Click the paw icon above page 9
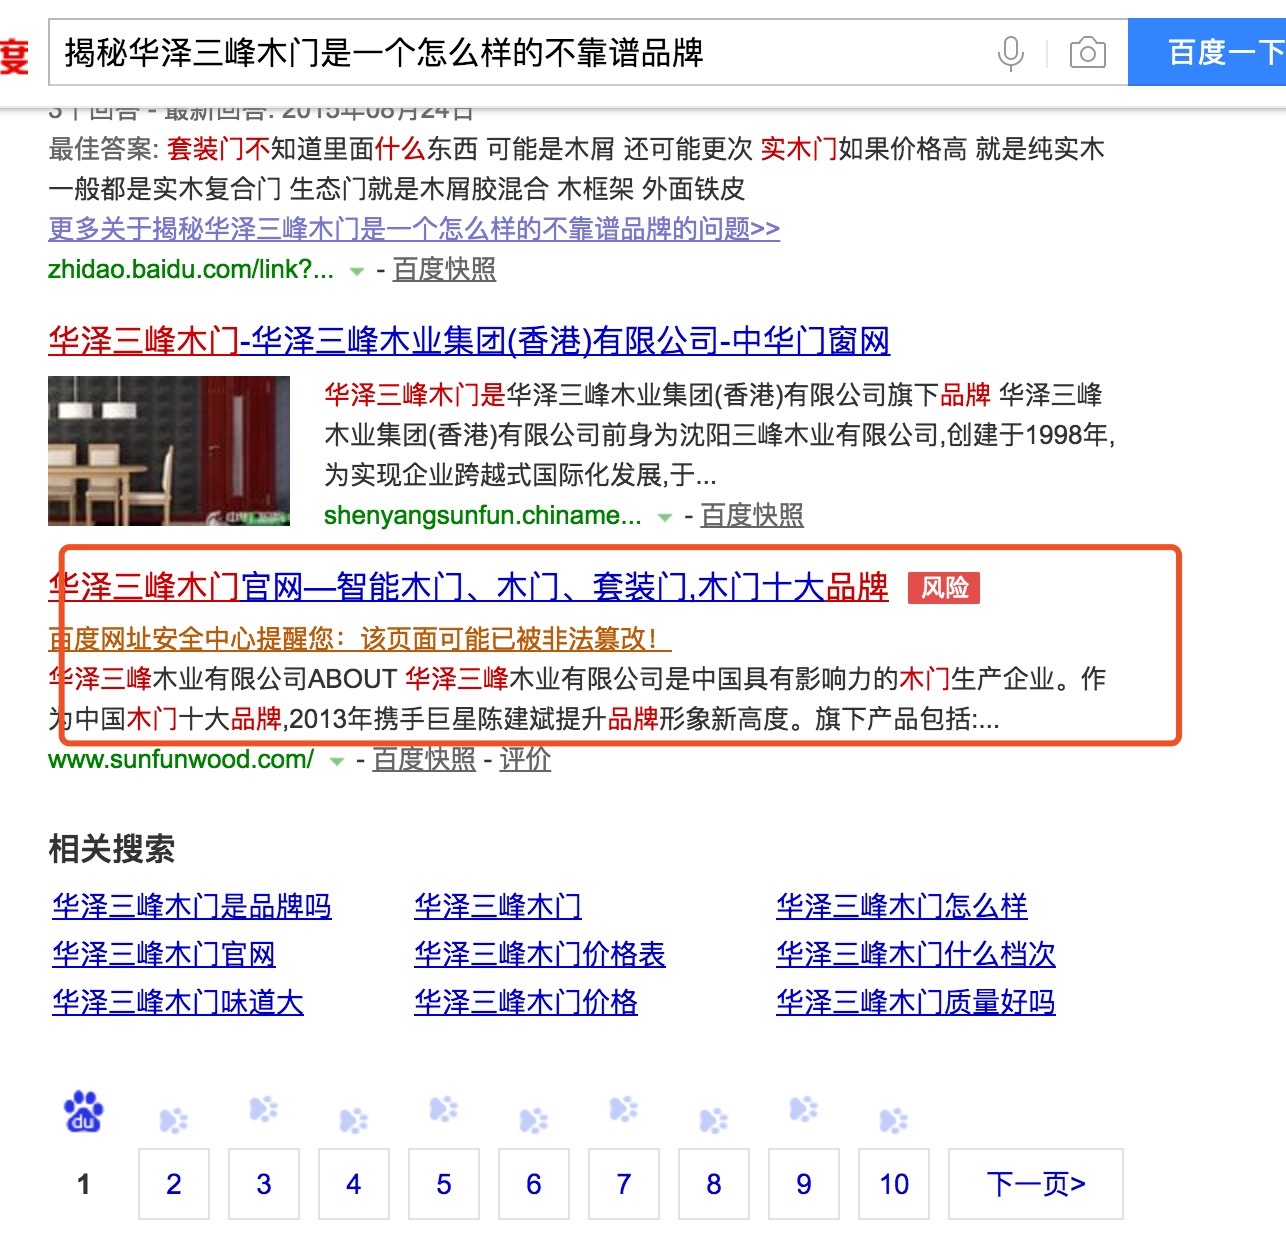 click(x=804, y=1109)
